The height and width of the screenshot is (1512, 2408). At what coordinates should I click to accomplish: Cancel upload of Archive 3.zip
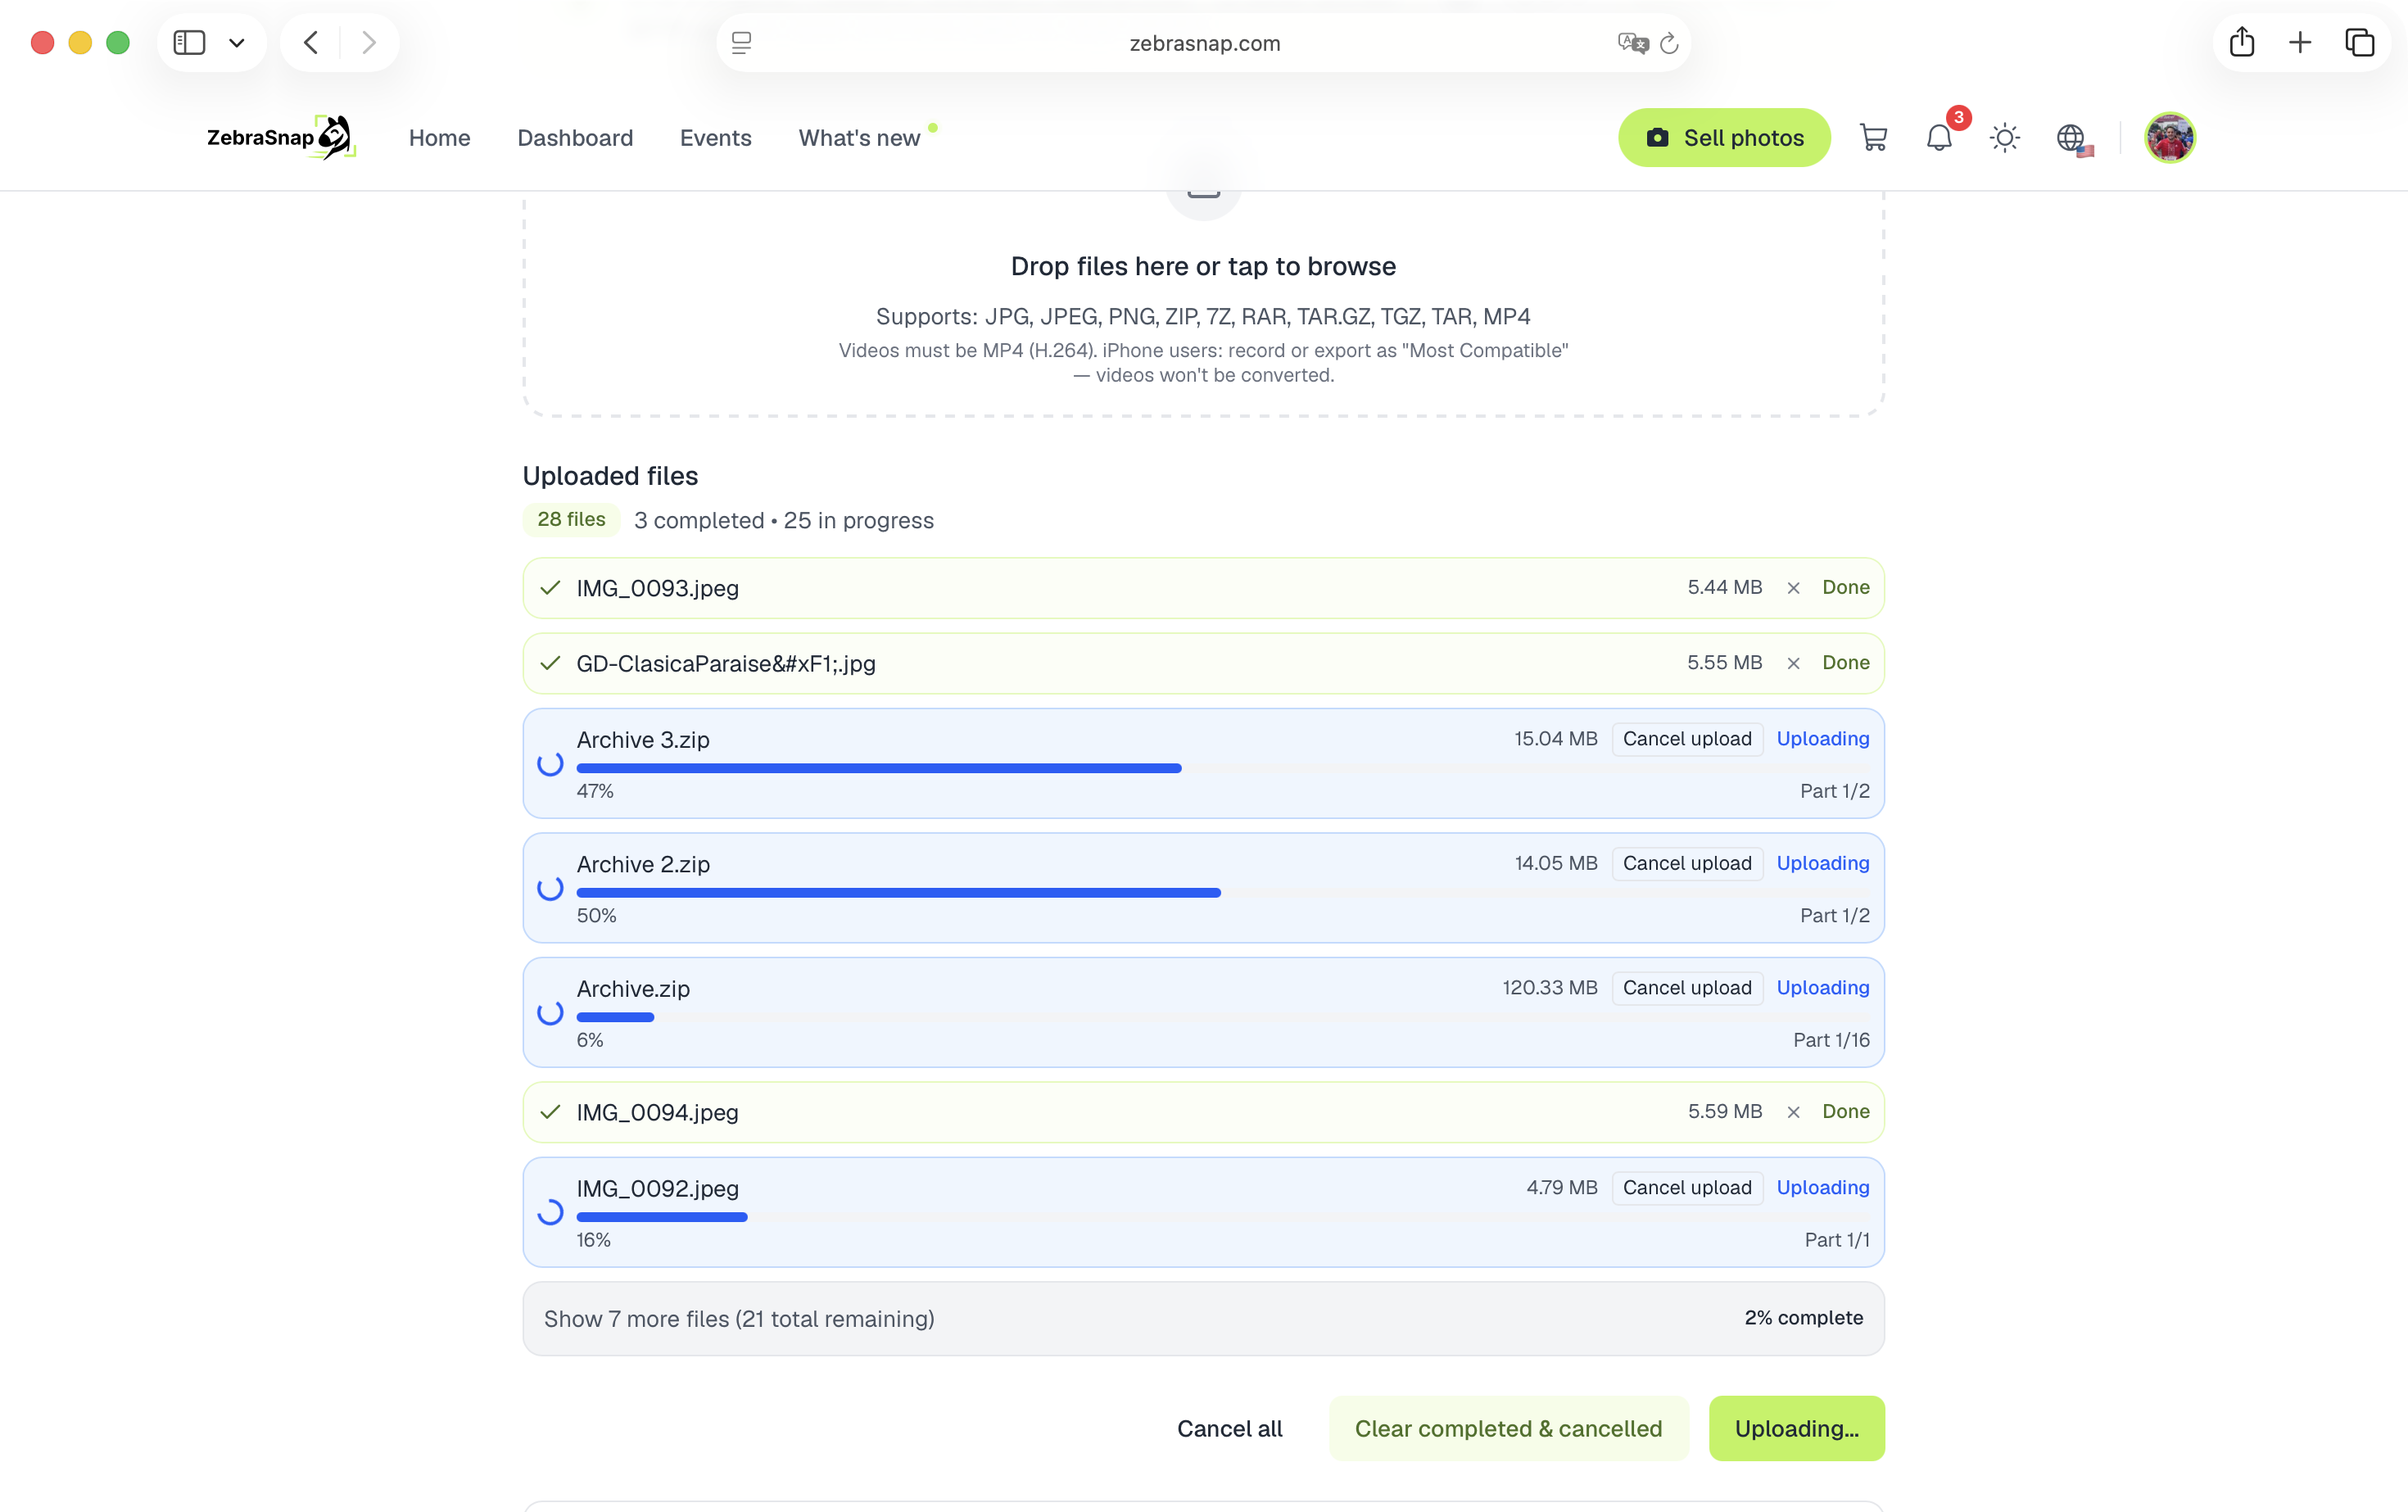(x=1687, y=739)
